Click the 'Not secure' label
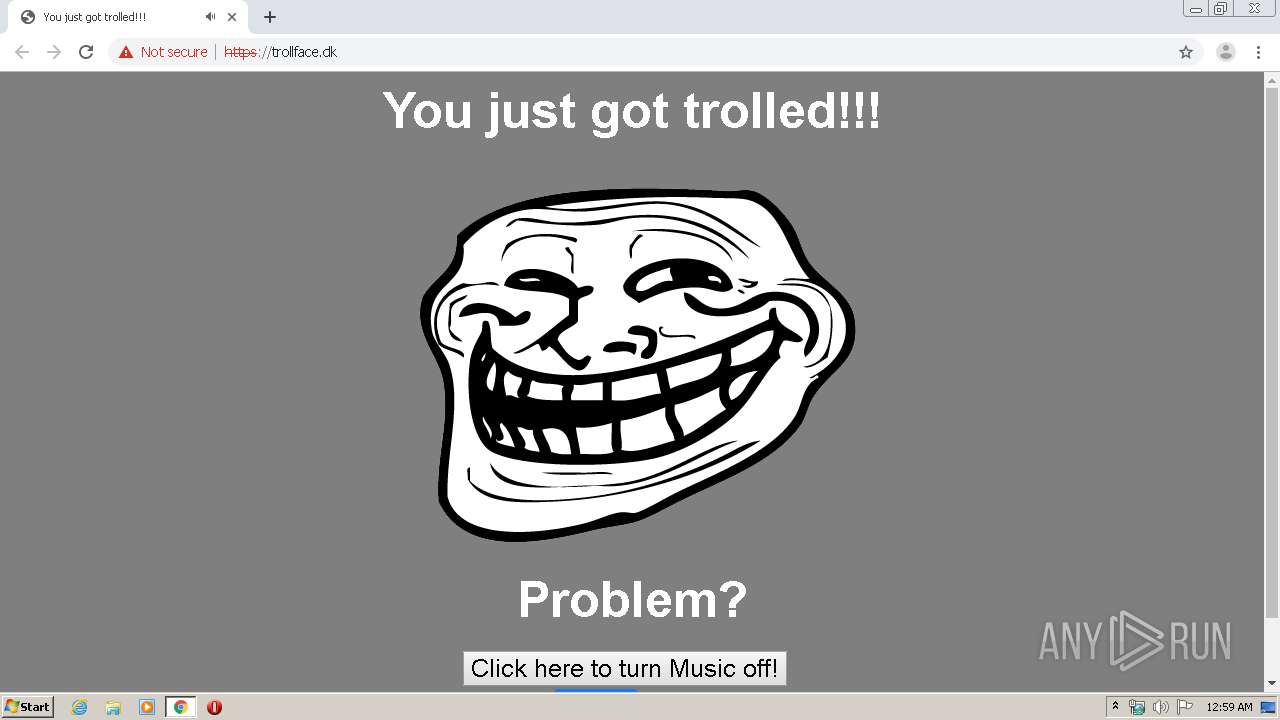Viewport: 1280px width, 720px height. (174, 52)
